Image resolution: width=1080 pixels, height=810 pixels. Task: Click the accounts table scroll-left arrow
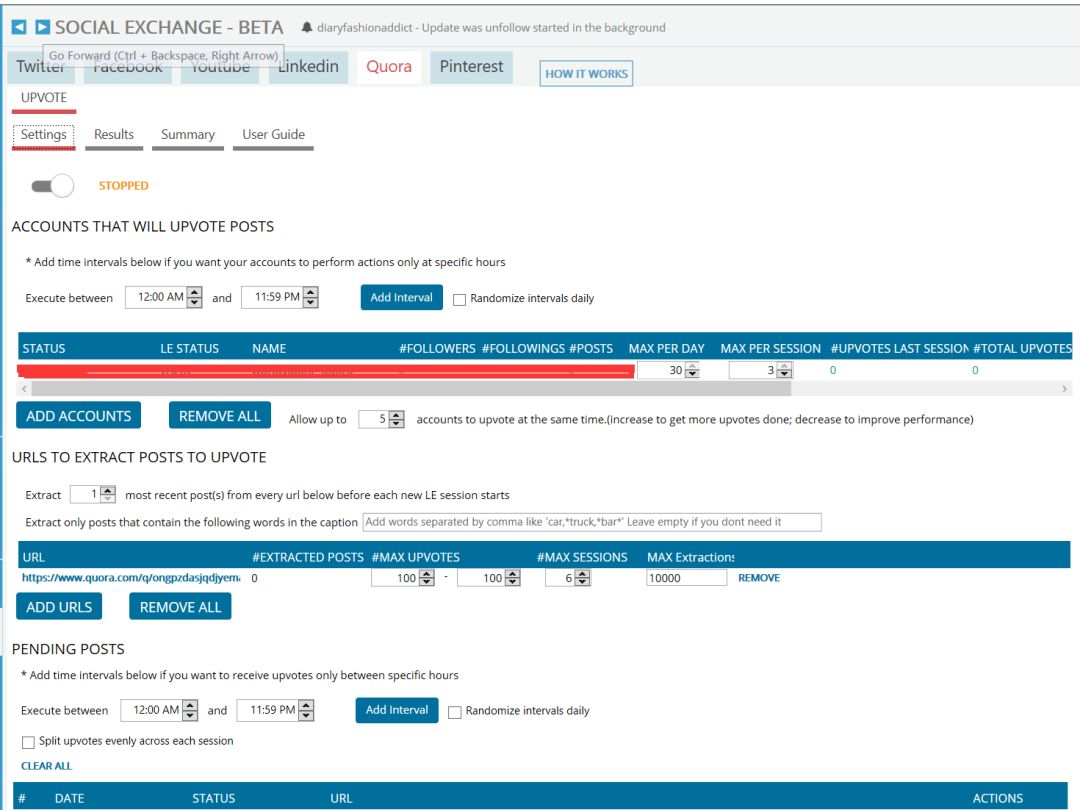point(24,389)
